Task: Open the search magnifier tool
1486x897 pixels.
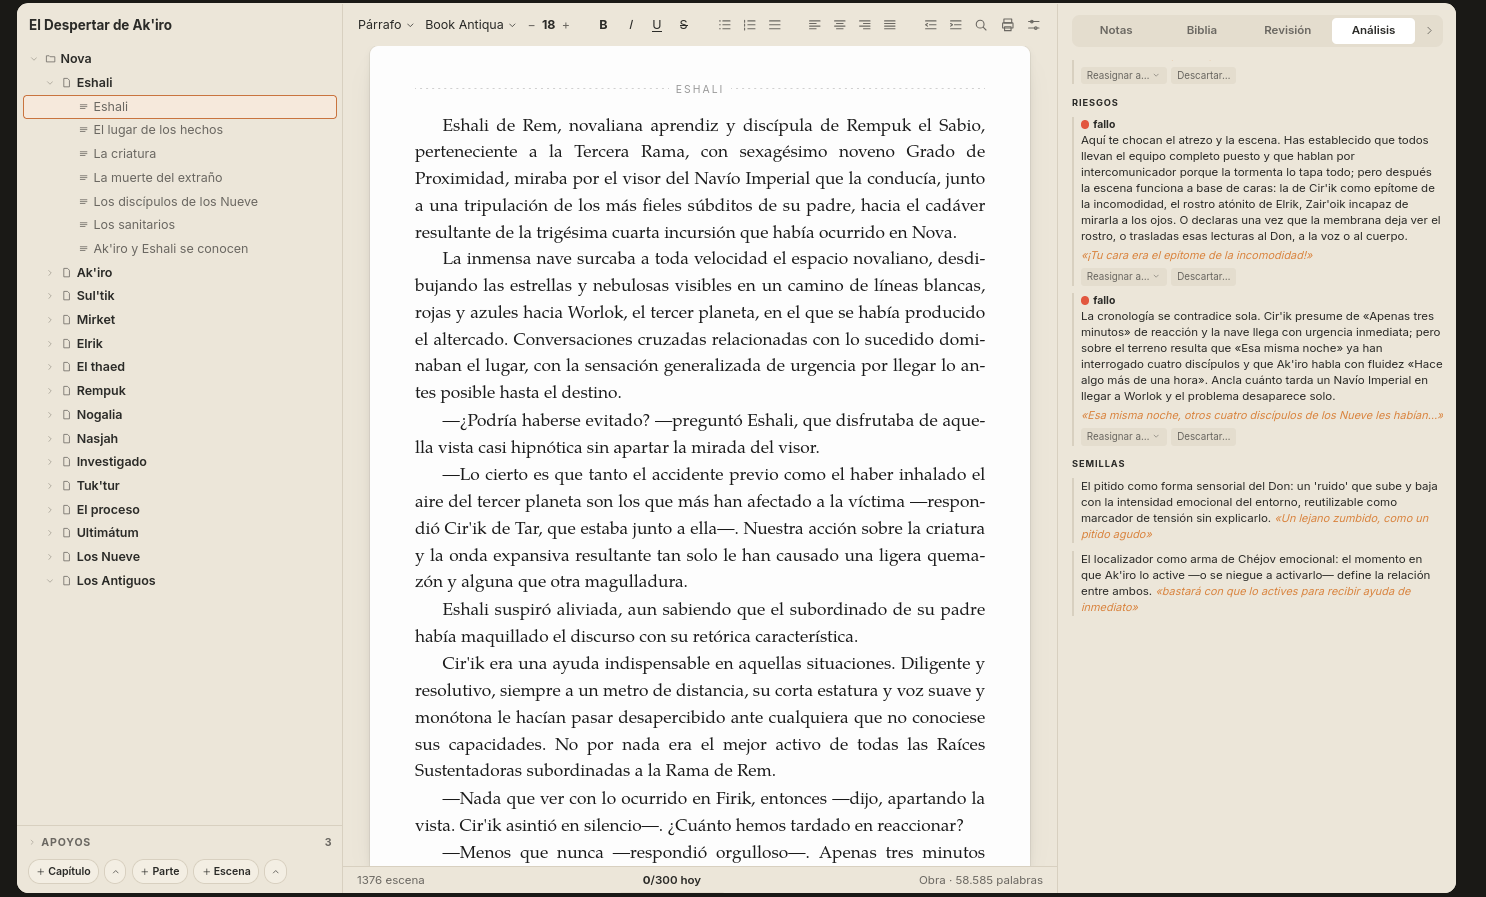Action: (981, 25)
